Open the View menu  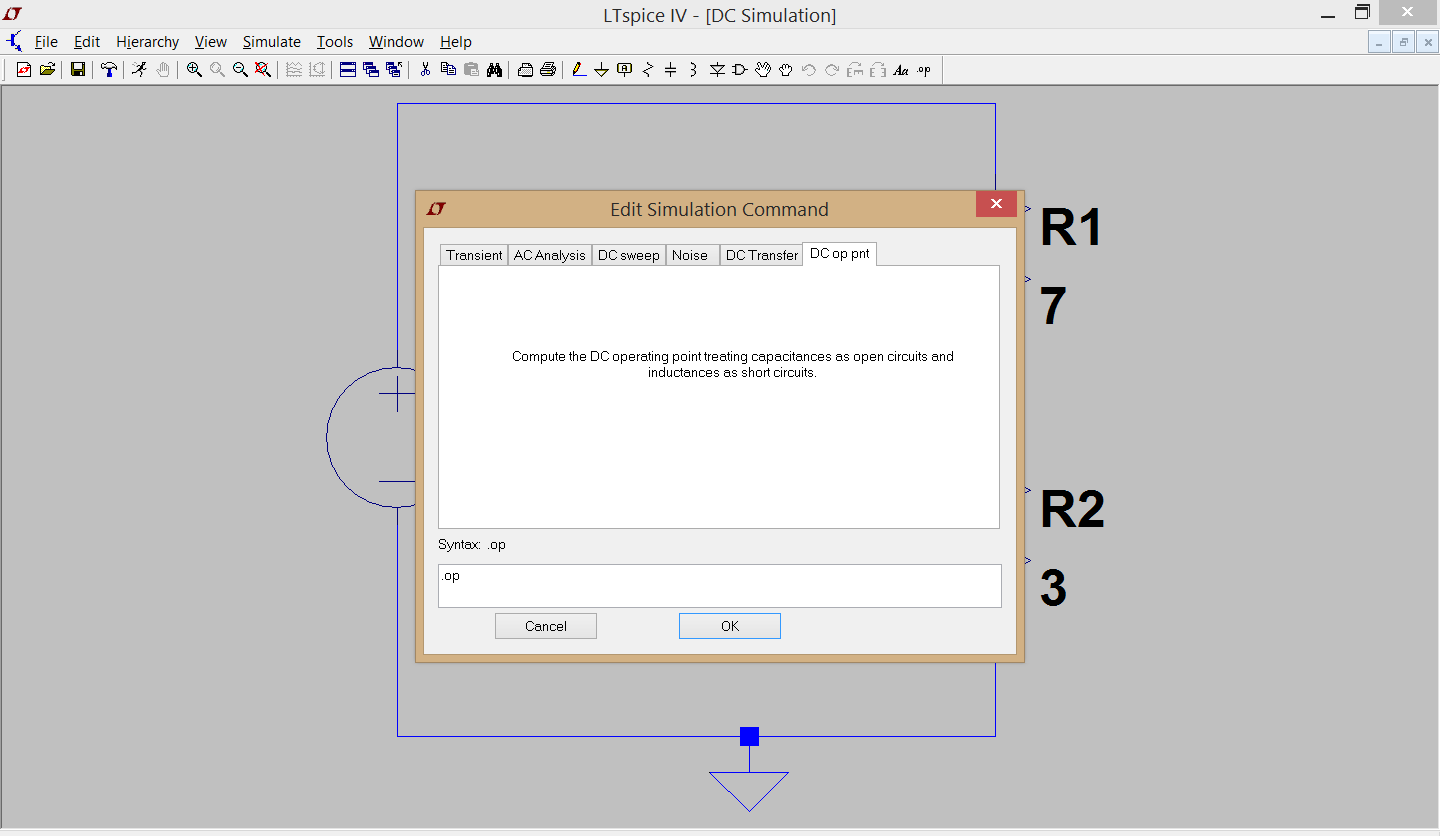(211, 42)
